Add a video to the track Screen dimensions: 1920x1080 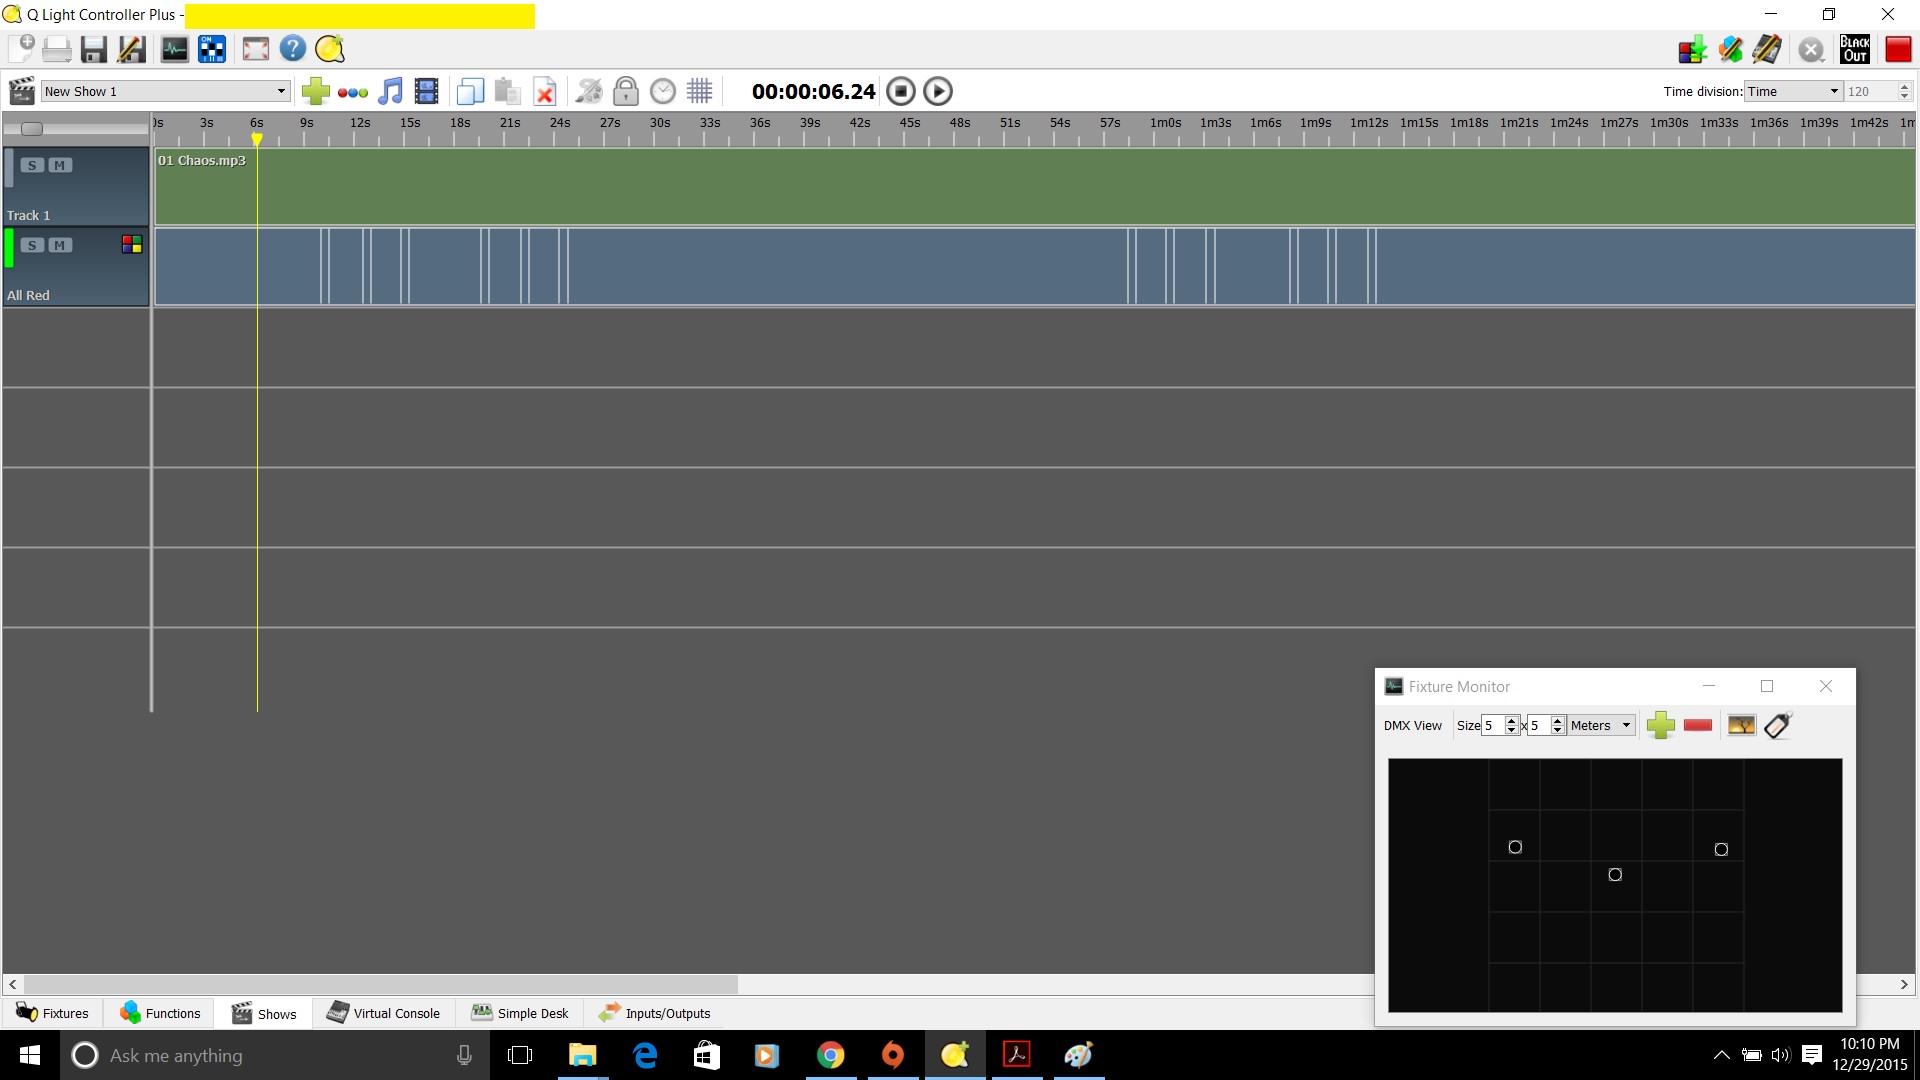click(427, 91)
